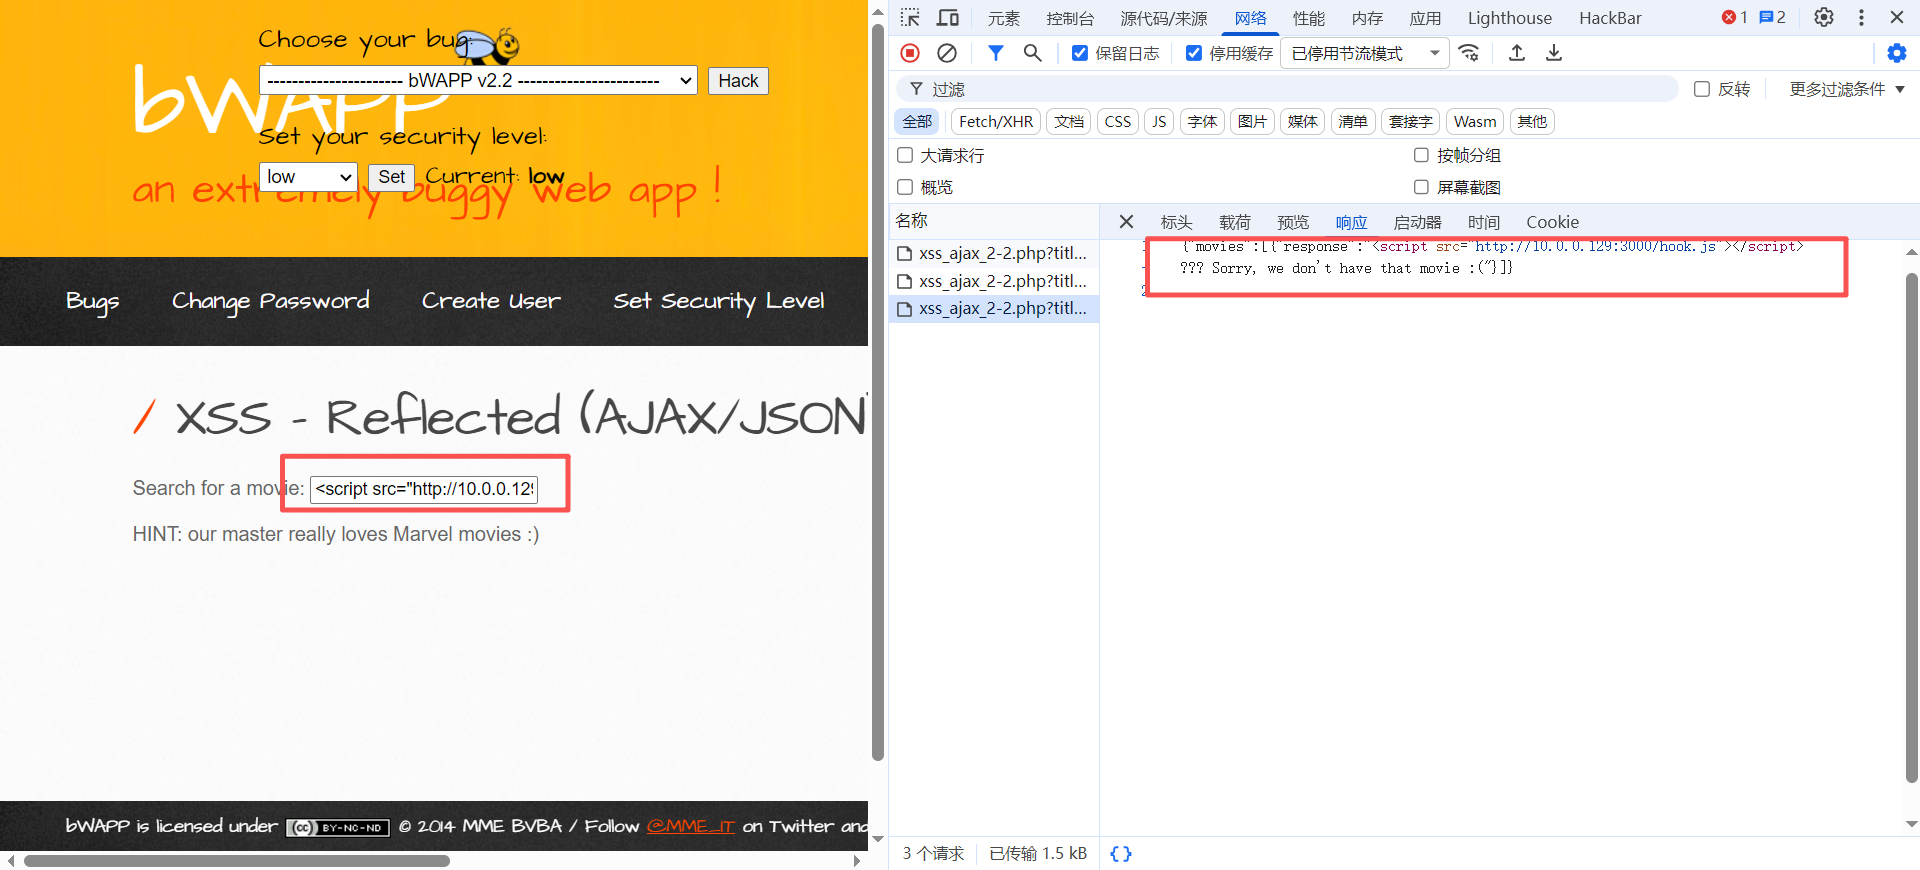The image size is (1920, 870).
Task: Open the HackBar tab
Action: (1610, 18)
